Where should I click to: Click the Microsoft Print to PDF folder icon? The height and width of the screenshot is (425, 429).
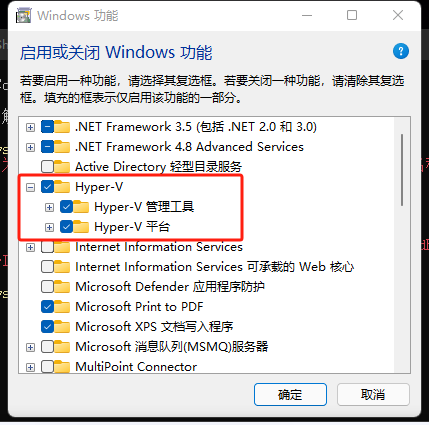62,307
